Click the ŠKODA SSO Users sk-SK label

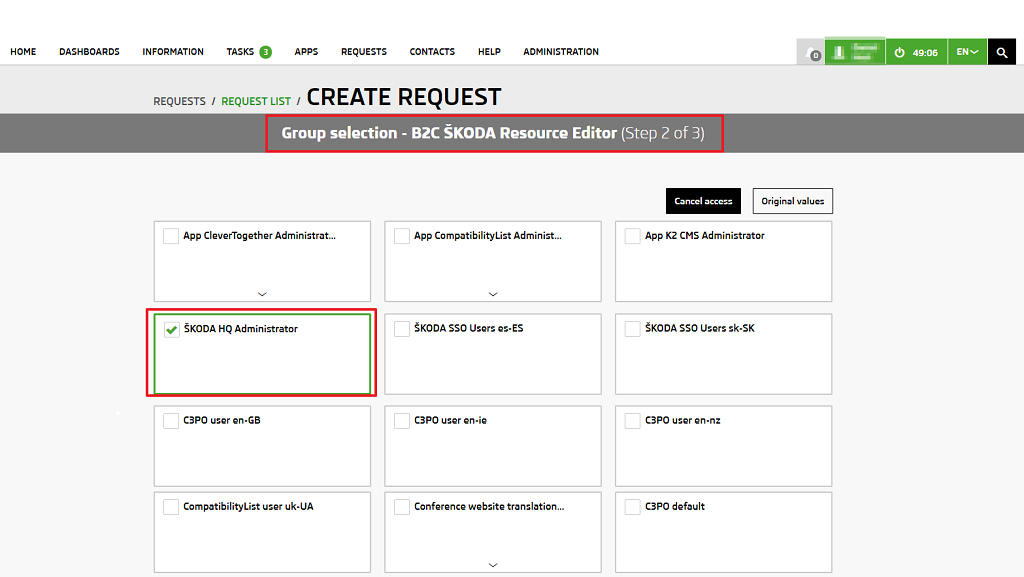coord(699,328)
